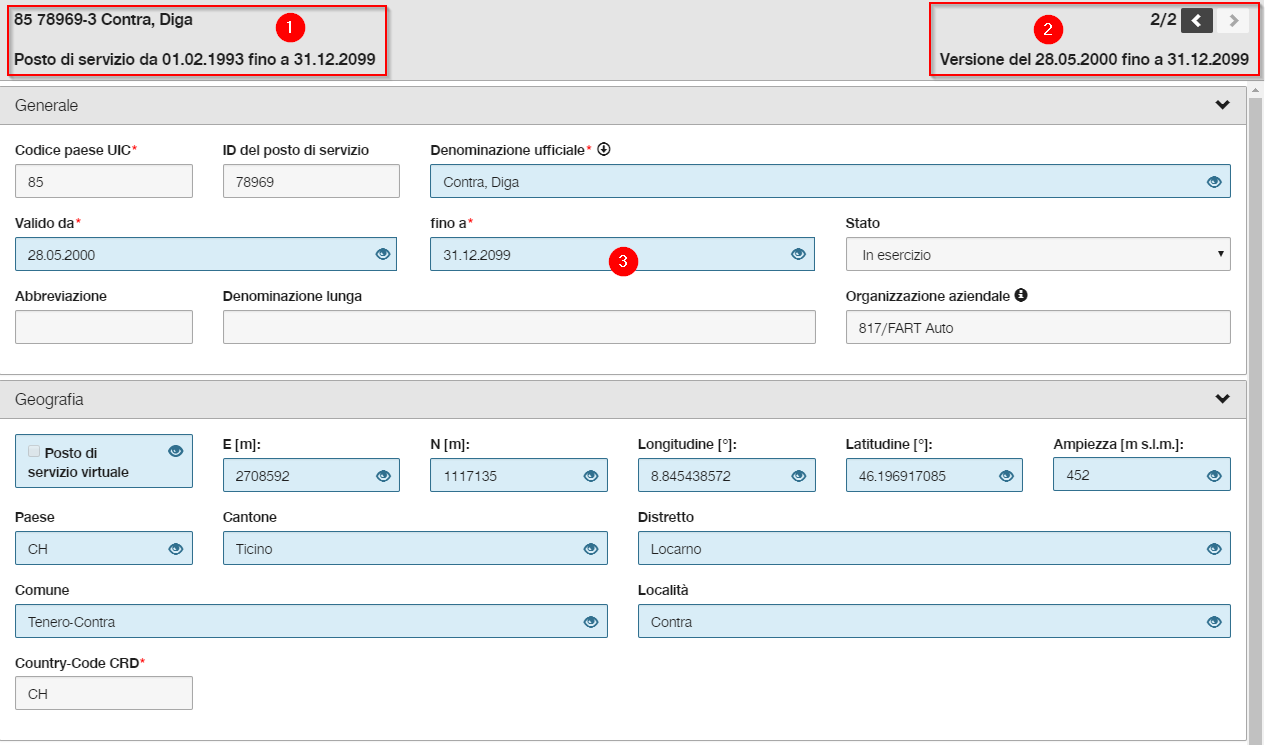Click the Abbreviazione input field
The image size is (1265, 745).
point(104,327)
